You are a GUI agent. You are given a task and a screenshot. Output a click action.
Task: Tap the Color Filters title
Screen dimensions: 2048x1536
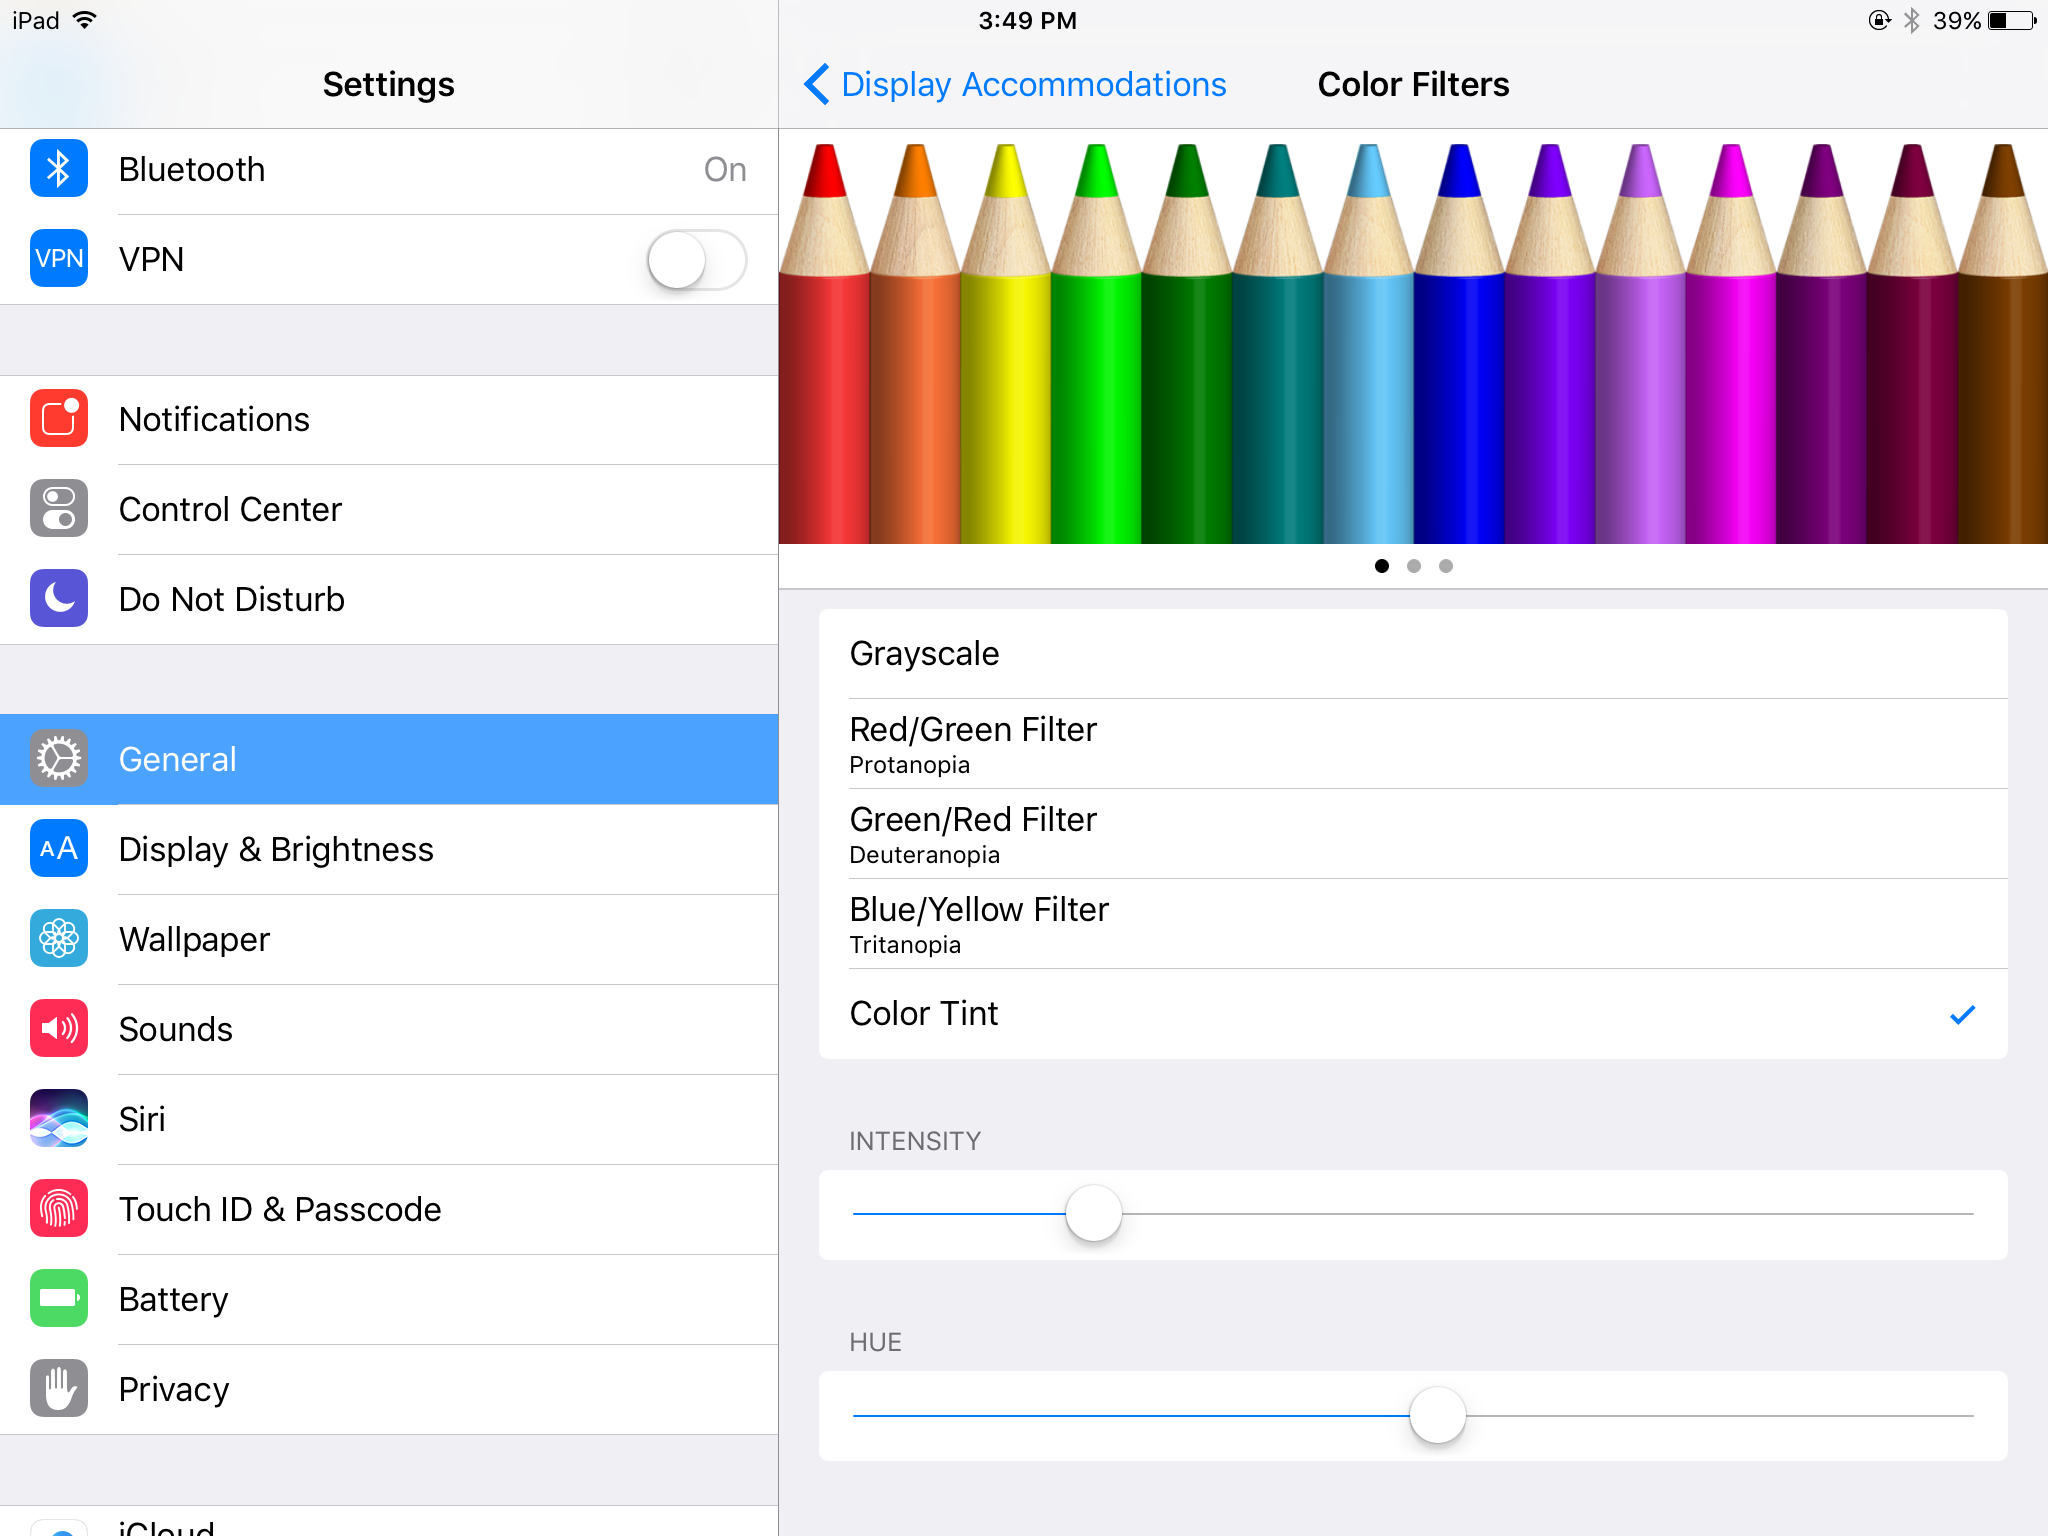pyautogui.click(x=1413, y=85)
